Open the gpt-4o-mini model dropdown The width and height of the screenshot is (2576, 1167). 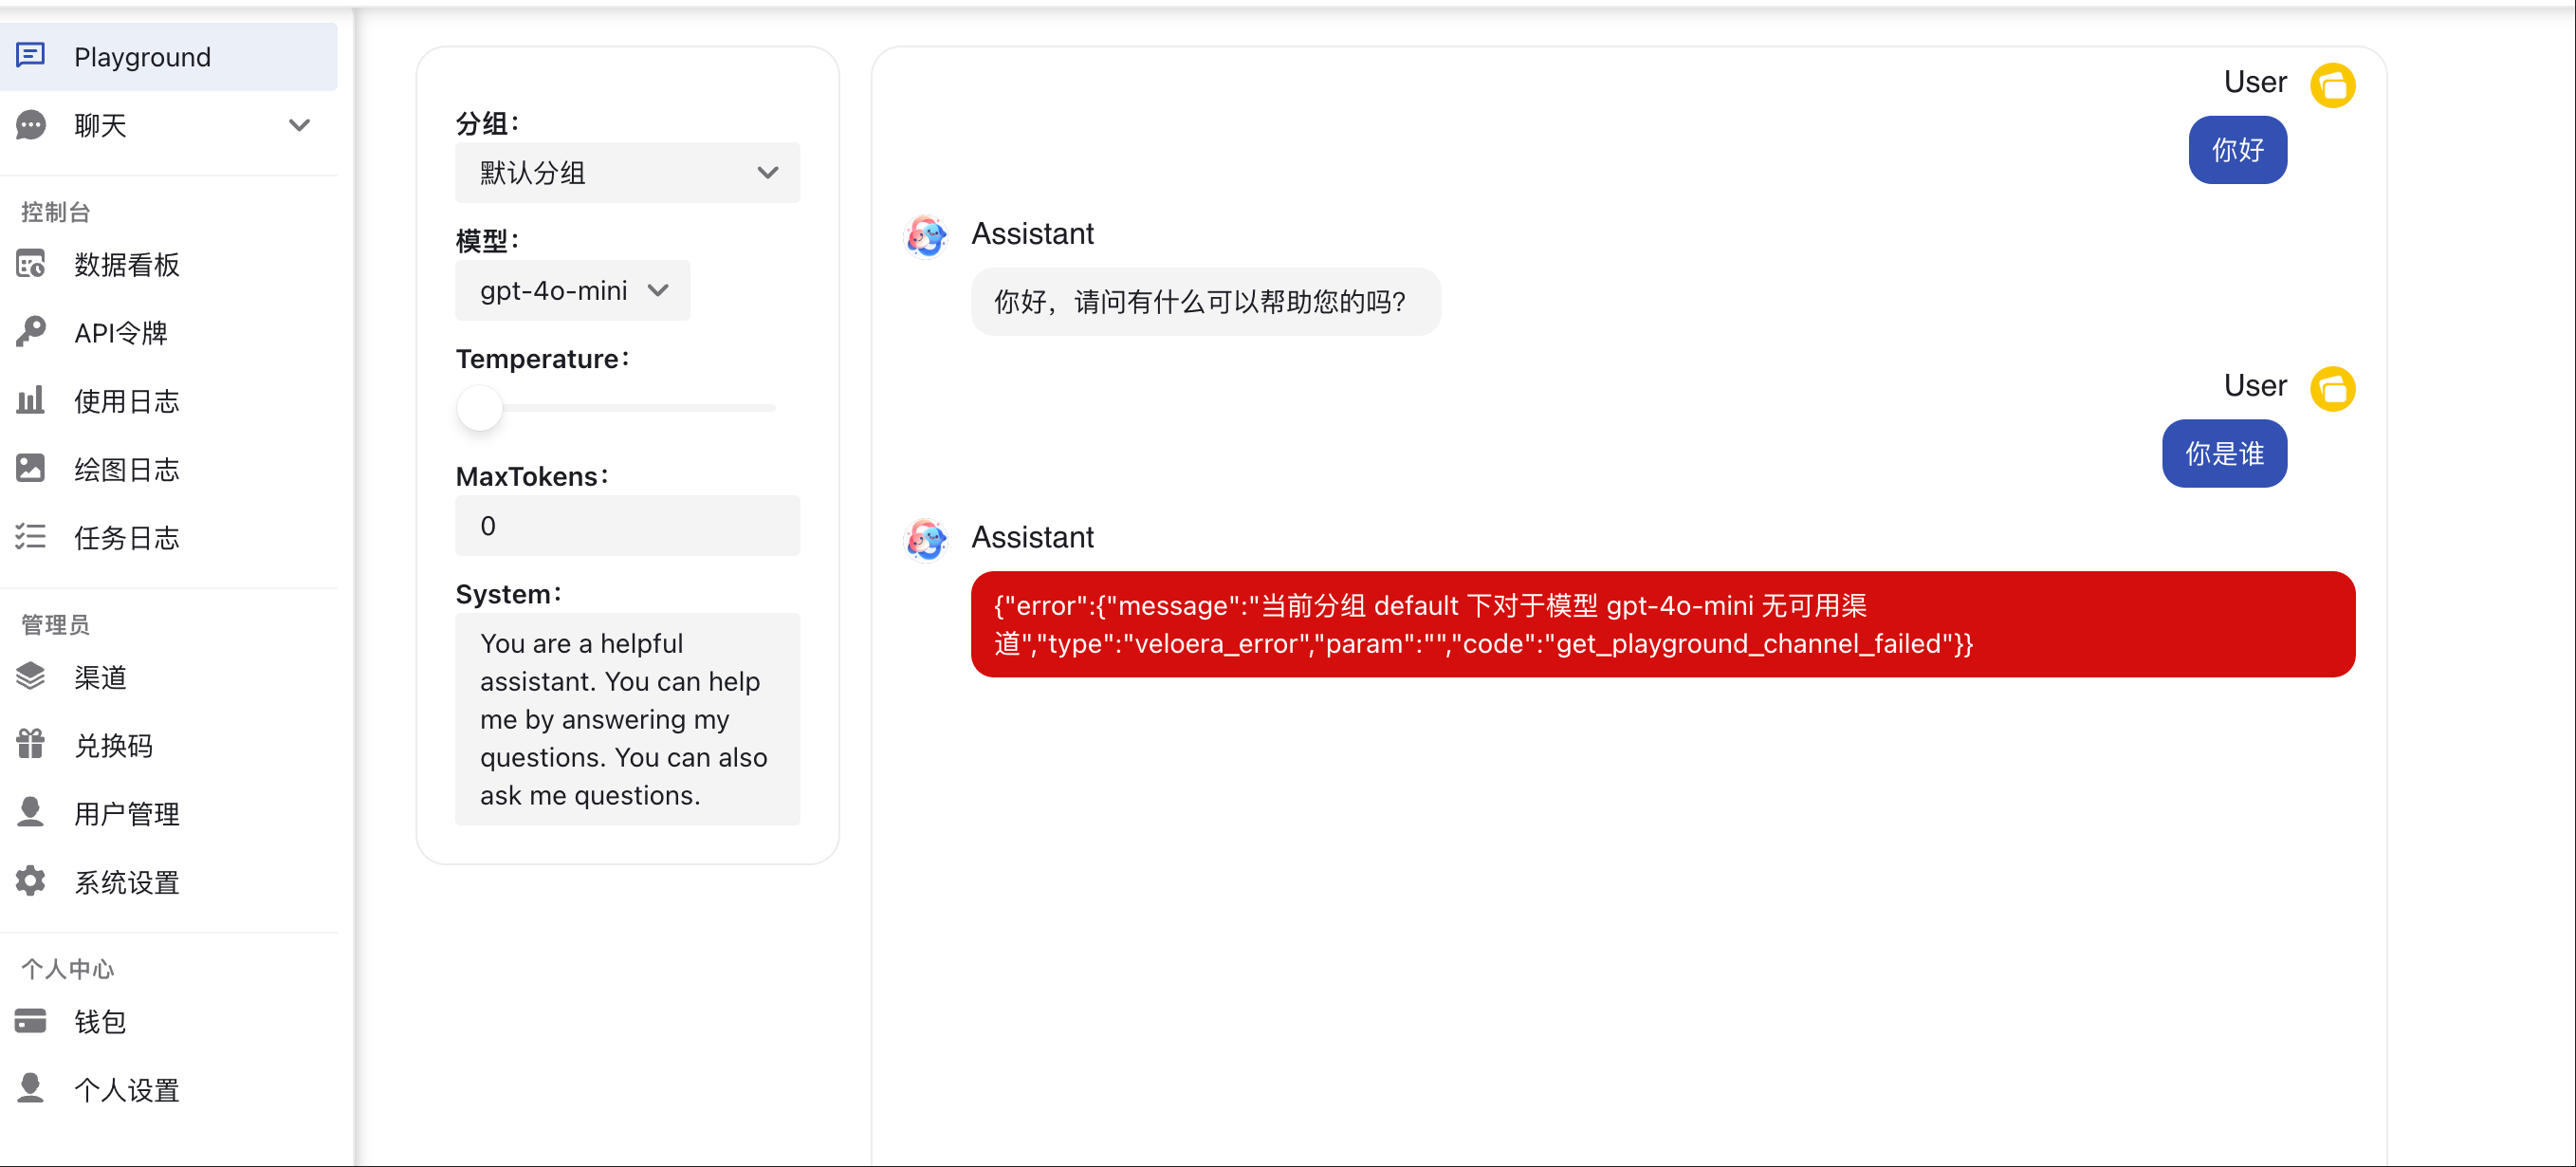tap(572, 290)
